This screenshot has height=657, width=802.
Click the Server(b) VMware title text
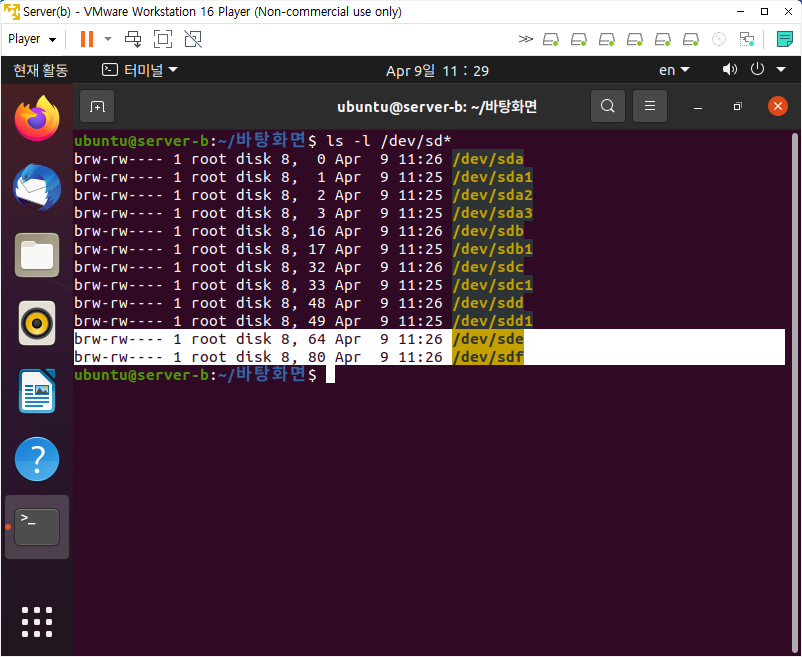coord(212,11)
